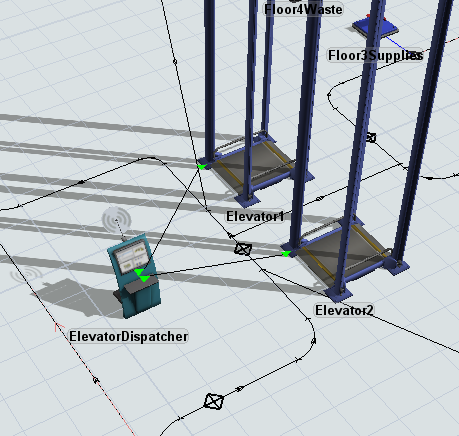Click the dispatcher's monitor screen
Image resolution: width=459 pixels, height=436 pixels.
131,257
